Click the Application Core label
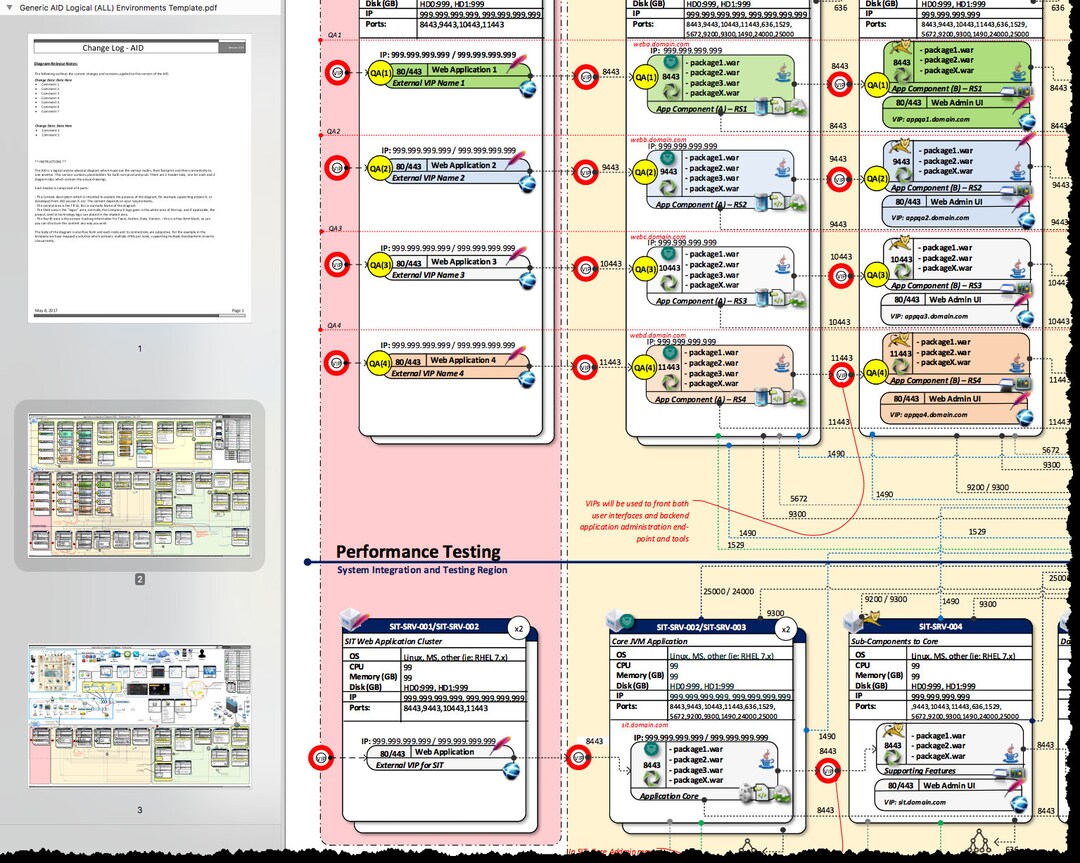1080x863 pixels. click(669, 796)
